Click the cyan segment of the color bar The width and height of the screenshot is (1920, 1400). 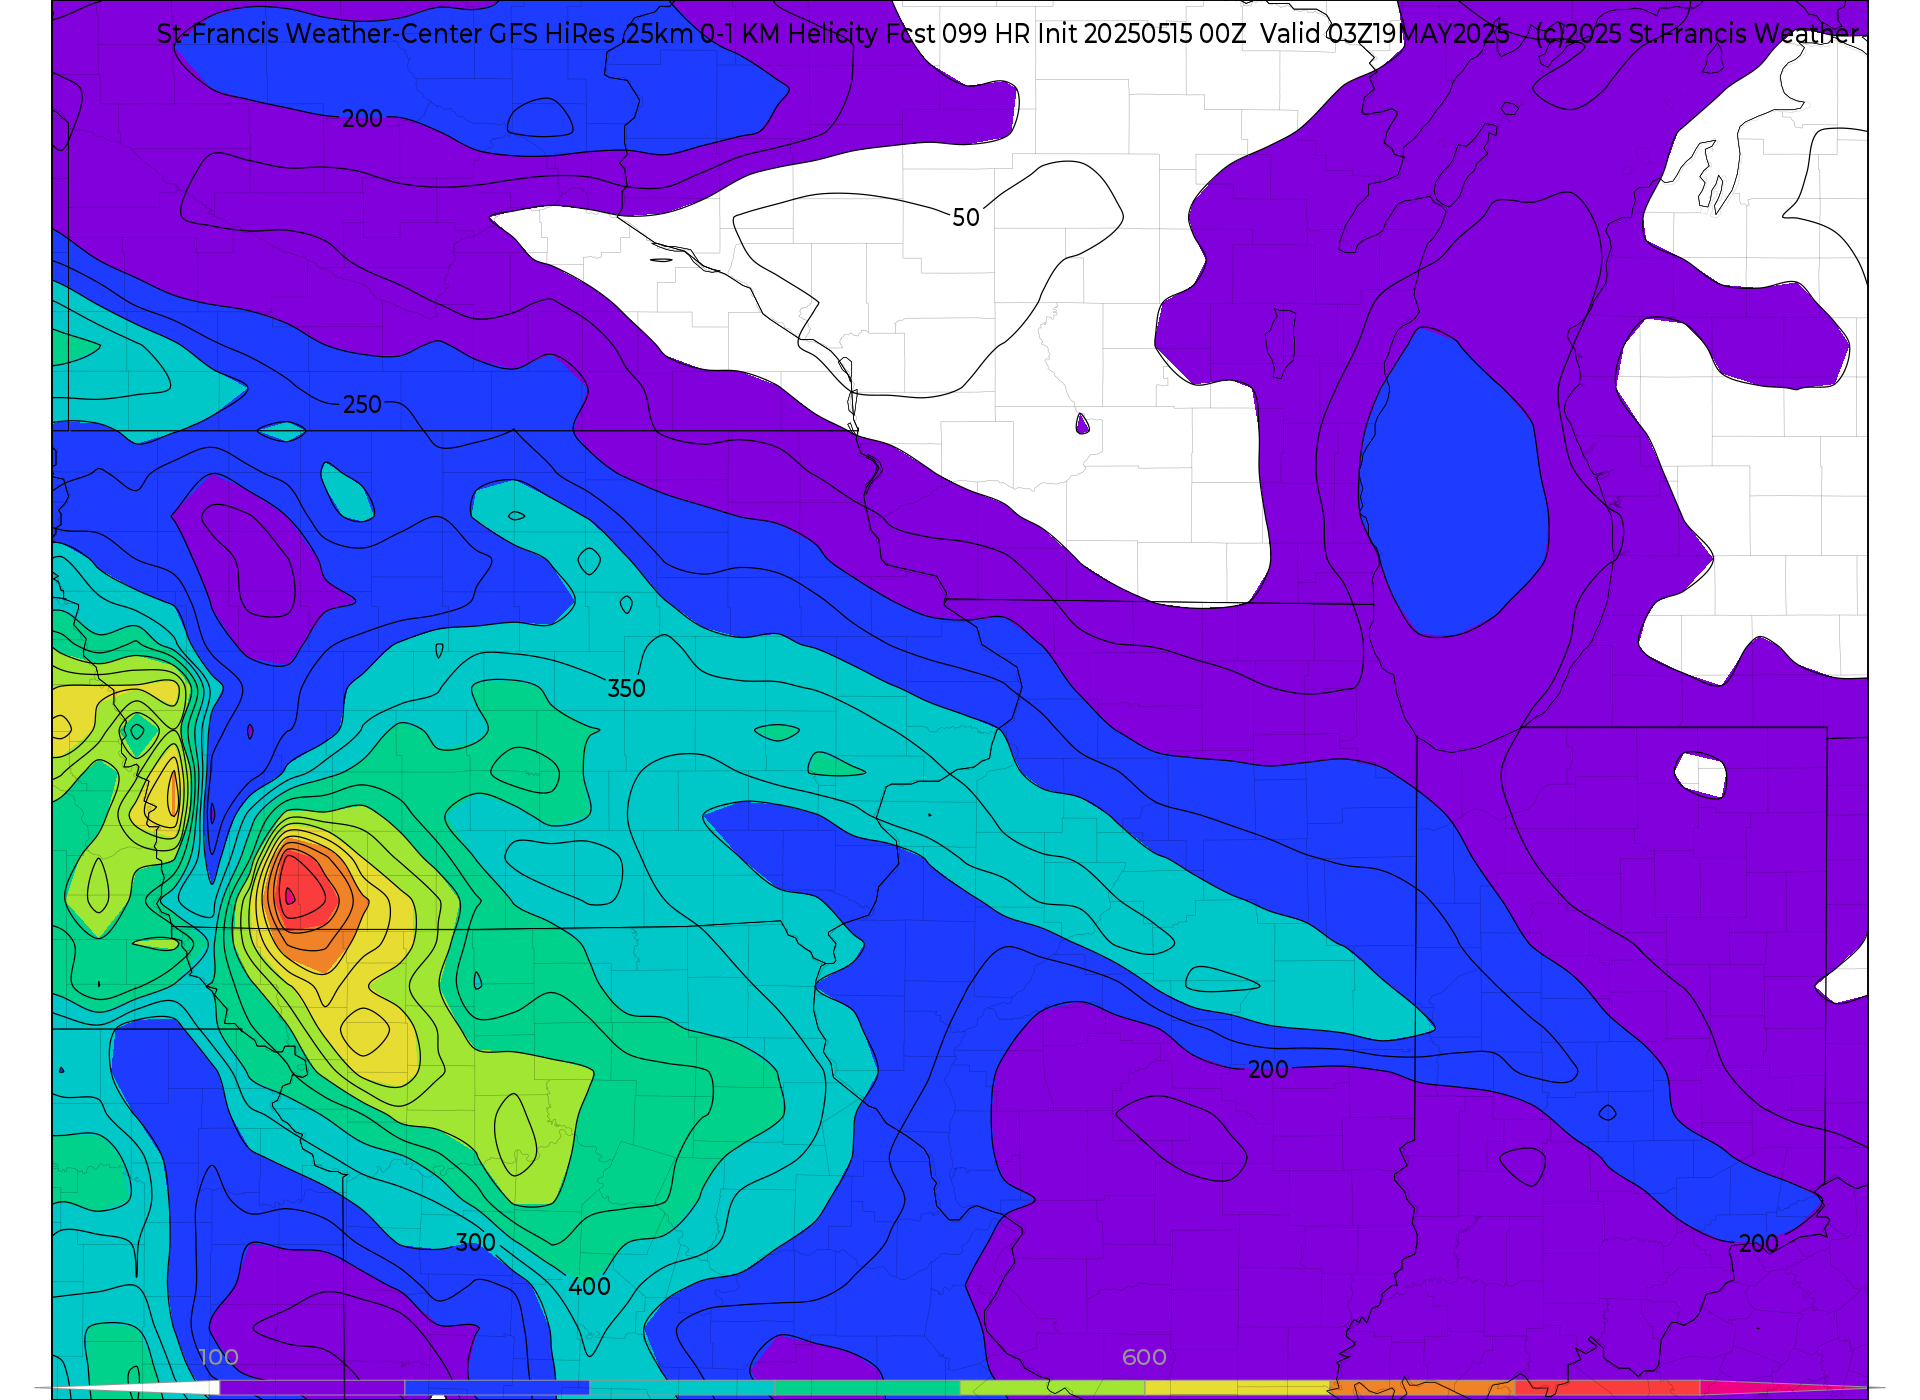point(682,1388)
